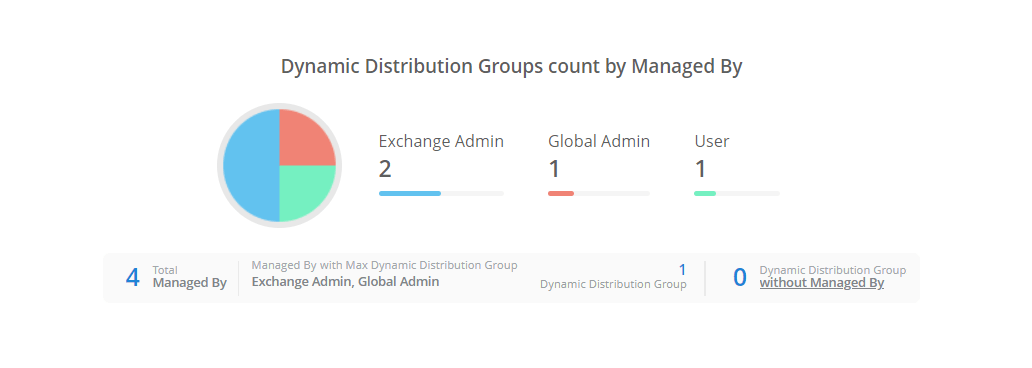
Task: Click the 'Total Managed By' label
Action: point(190,277)
